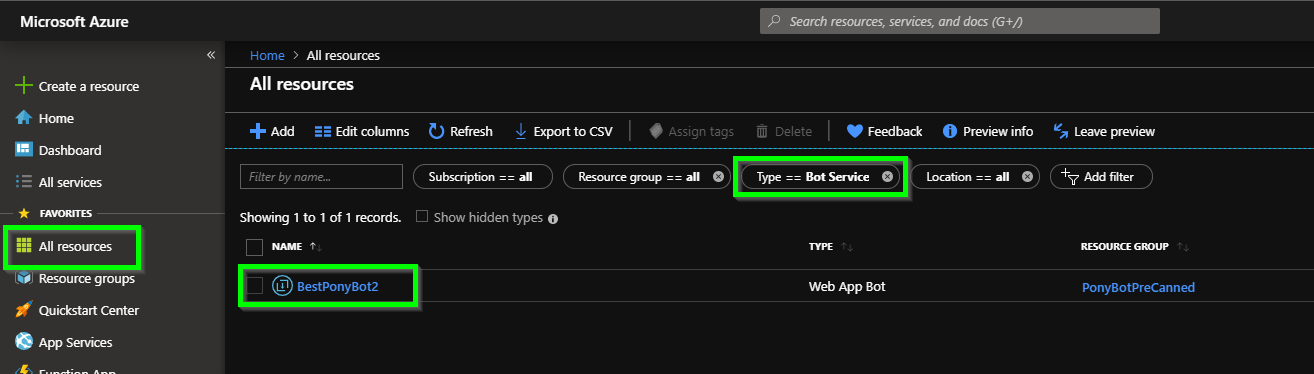1314x374 pixels.
Task: Open the BestPonyBot2 resource link
Action: tap(339, 286)
